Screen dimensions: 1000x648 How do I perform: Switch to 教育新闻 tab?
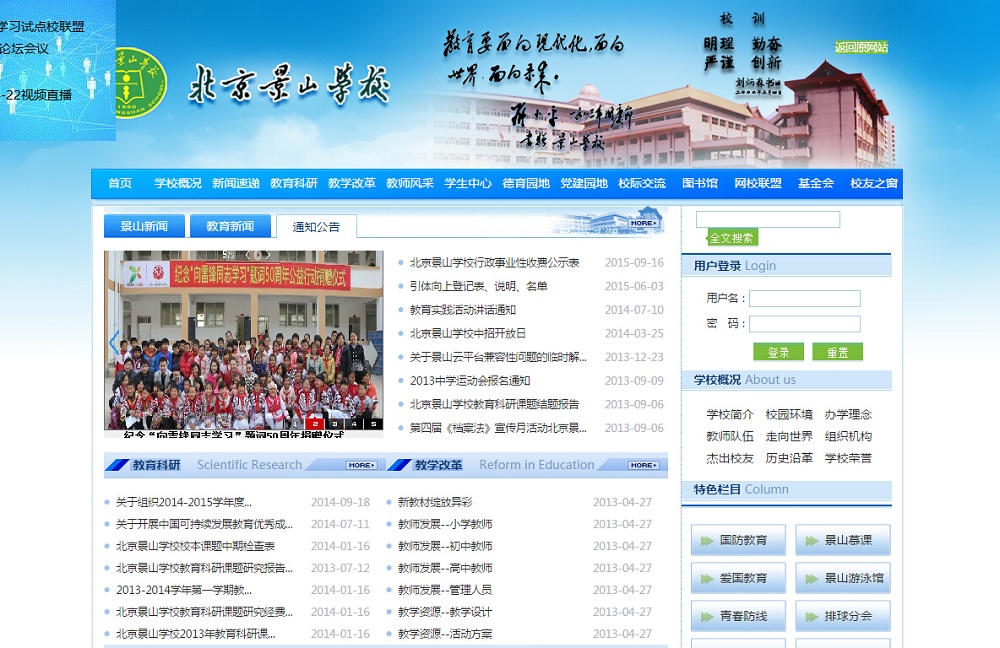click(230, 226)
